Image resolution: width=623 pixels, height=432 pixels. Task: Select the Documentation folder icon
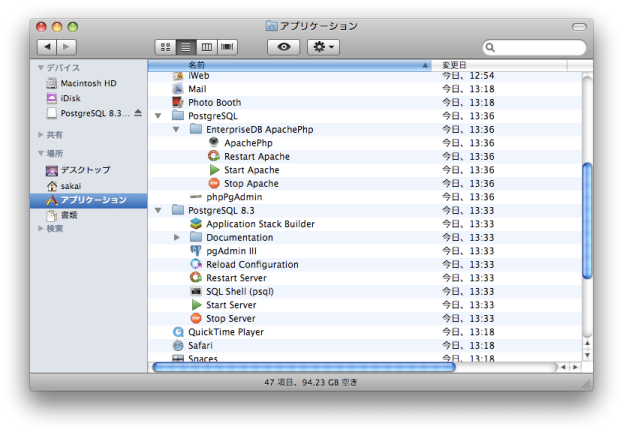(196, 237)
